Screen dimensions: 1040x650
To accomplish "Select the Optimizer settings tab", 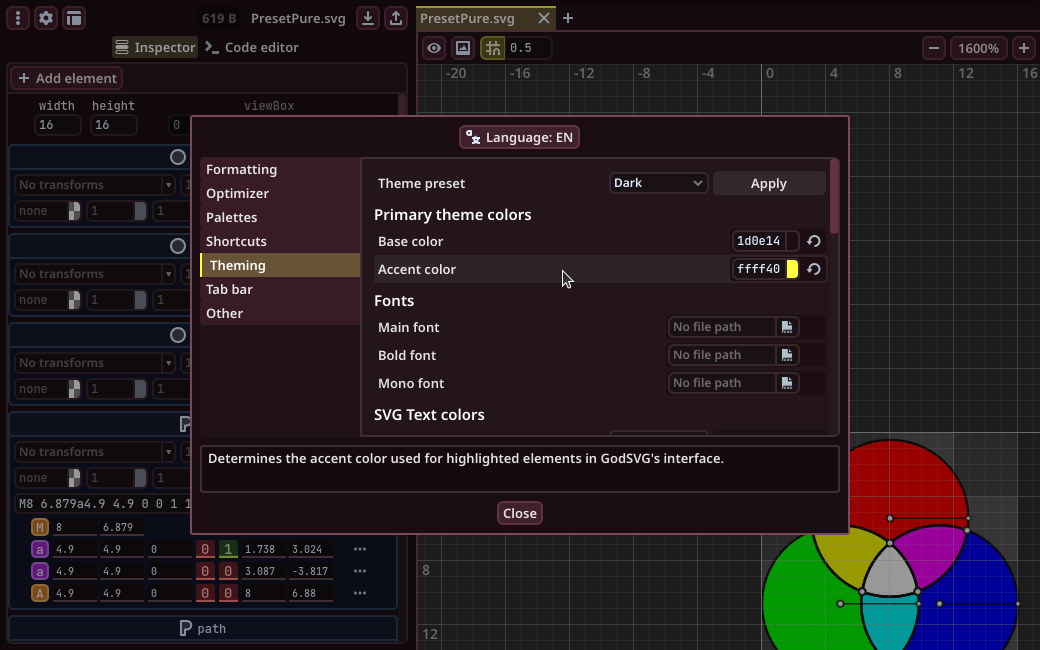I will [280, 193].
